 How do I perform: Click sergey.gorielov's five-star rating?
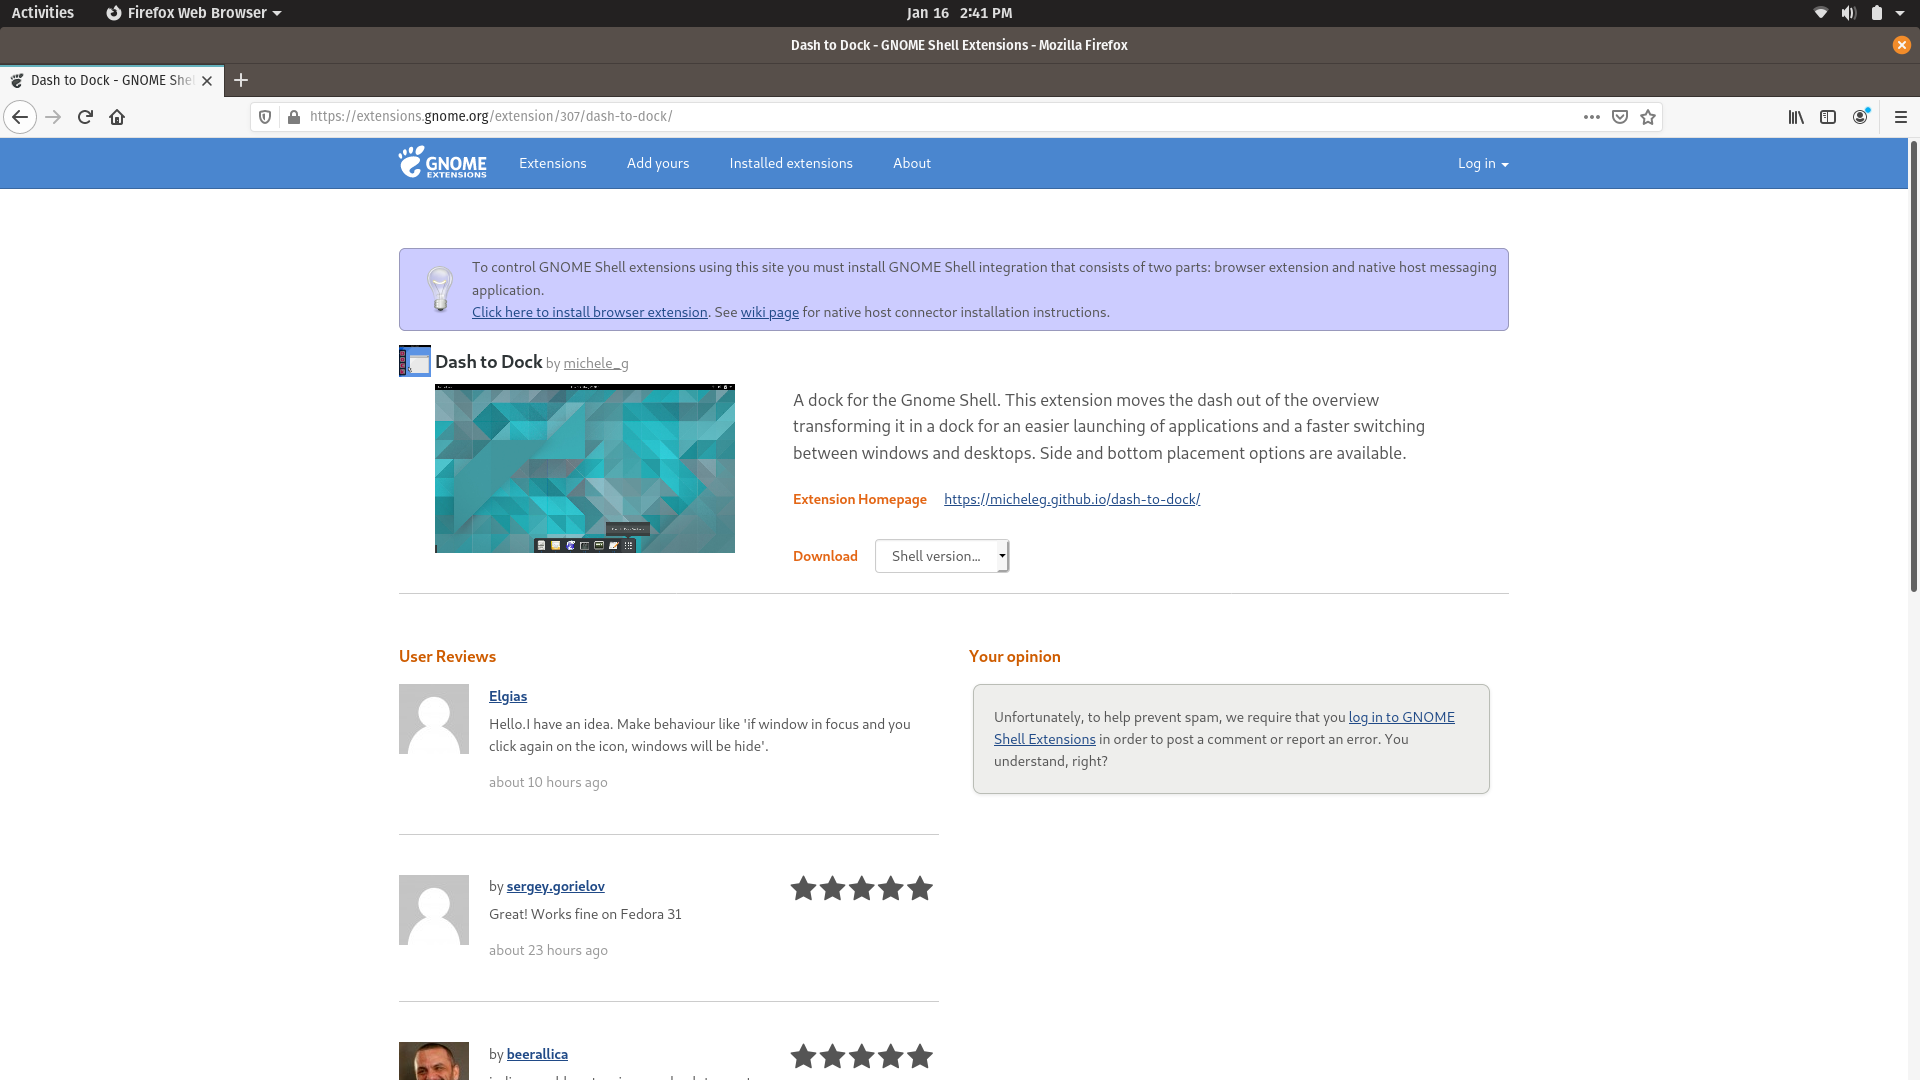pos(861,888)
